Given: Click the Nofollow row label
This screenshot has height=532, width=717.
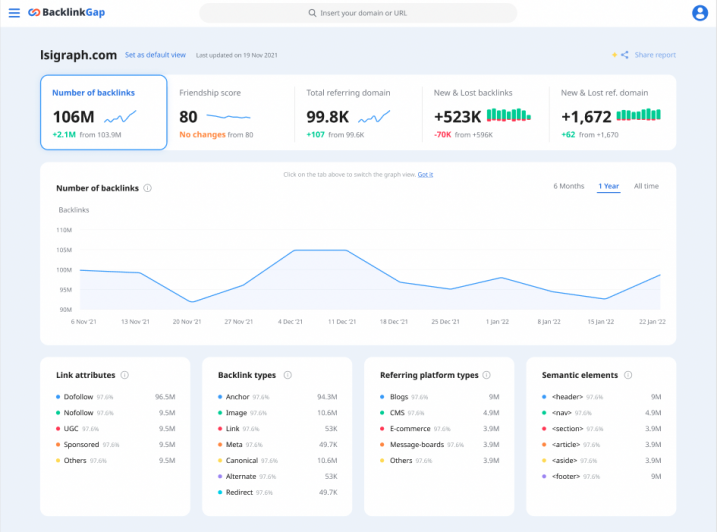Looking at the screenshot, I should coord(78,413).
